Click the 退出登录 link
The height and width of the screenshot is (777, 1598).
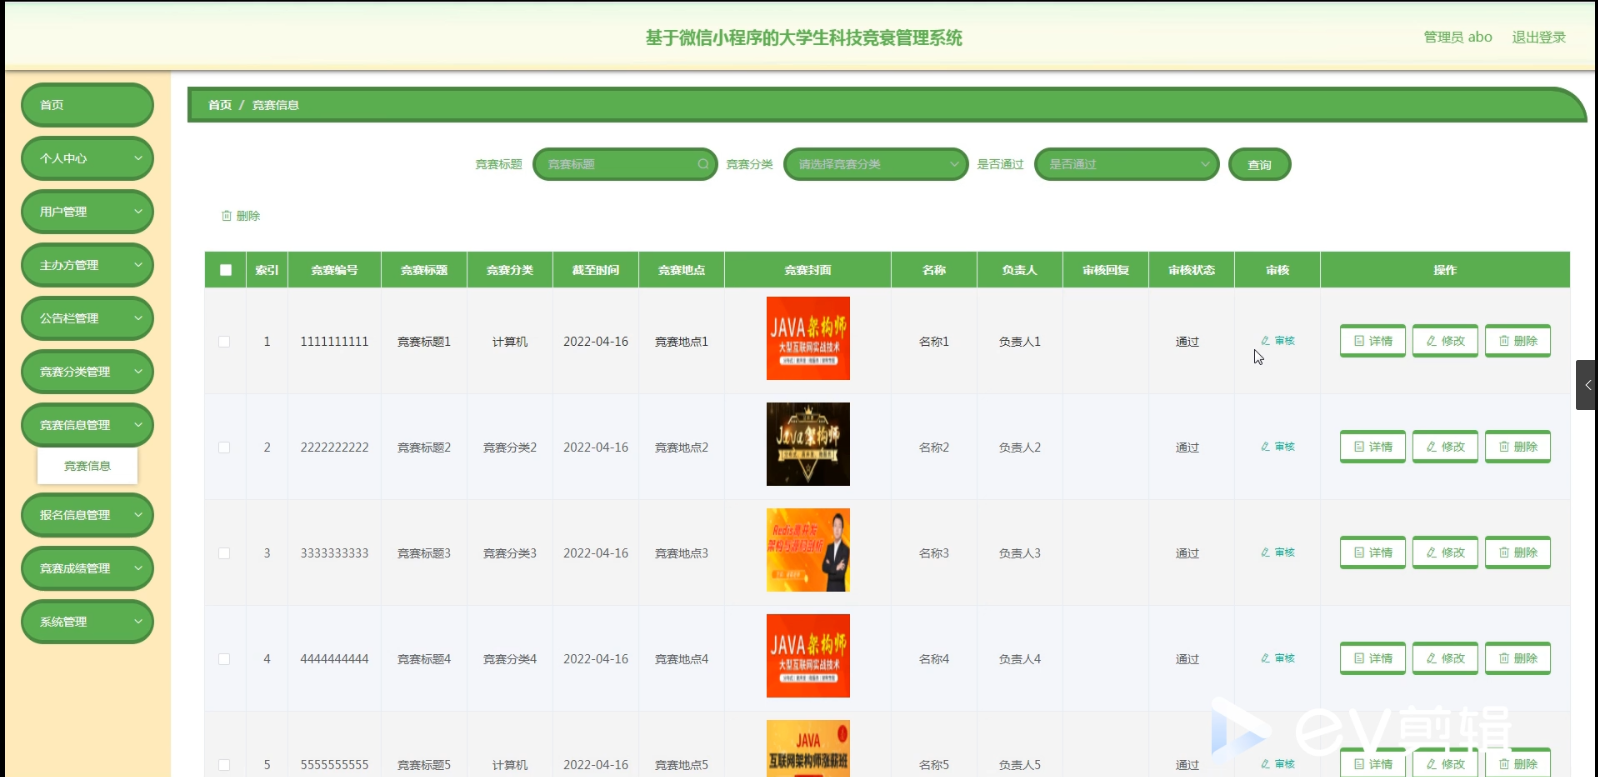click(1539, 37)
